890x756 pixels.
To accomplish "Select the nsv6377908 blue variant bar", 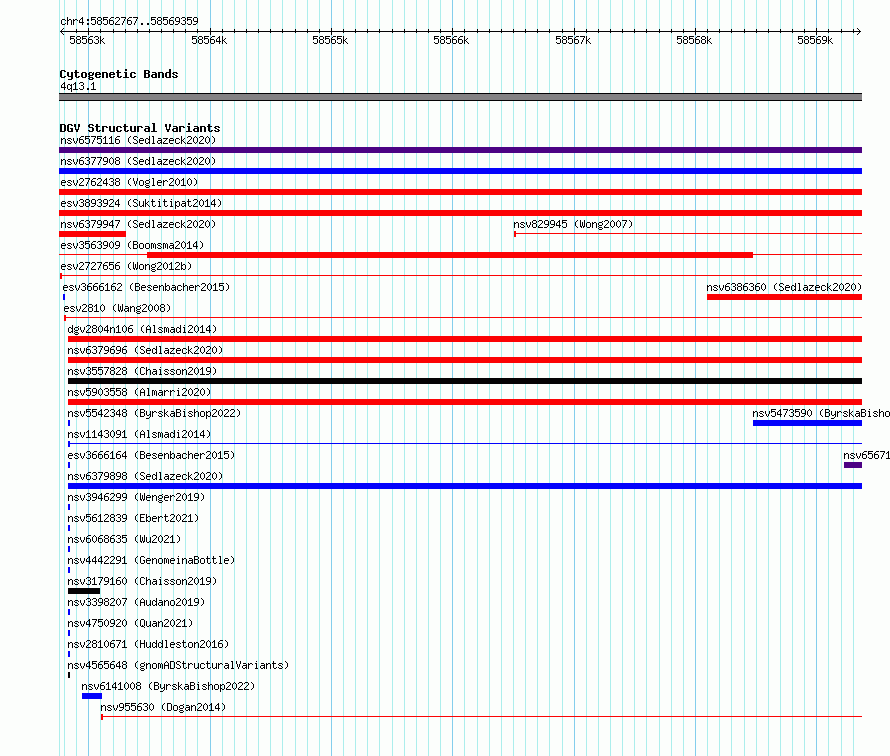I will [x=460, y=171].
